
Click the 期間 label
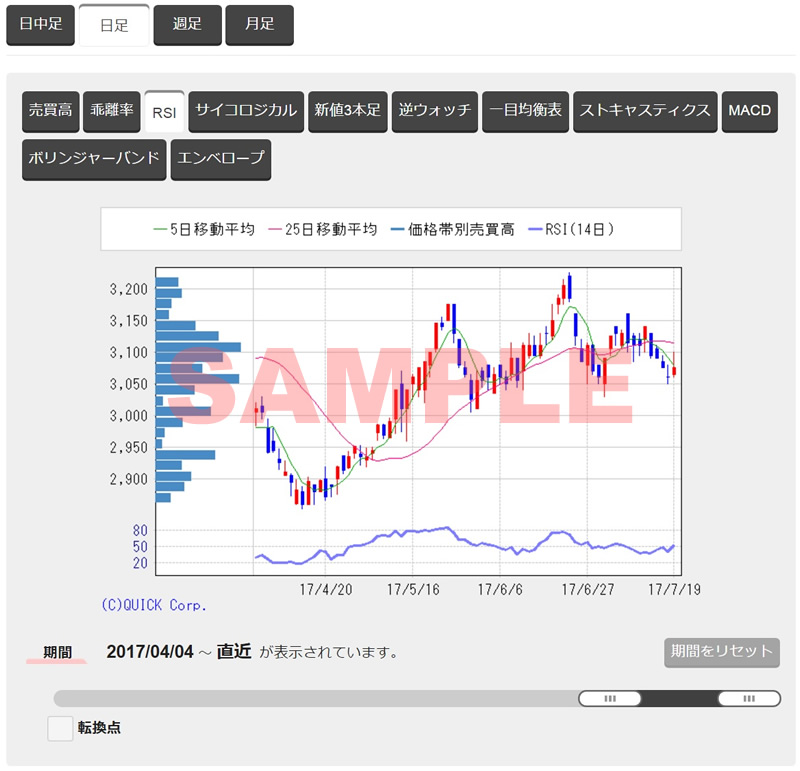(x=57, y=652)
